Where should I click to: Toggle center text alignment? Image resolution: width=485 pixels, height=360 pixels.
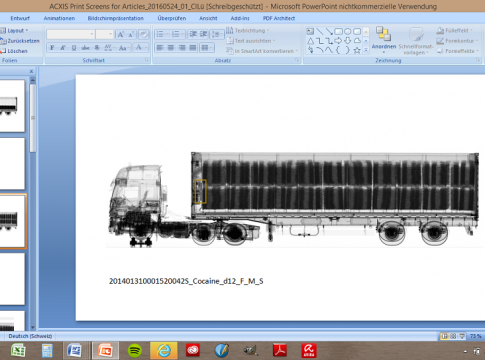click(x=171, y=48)
